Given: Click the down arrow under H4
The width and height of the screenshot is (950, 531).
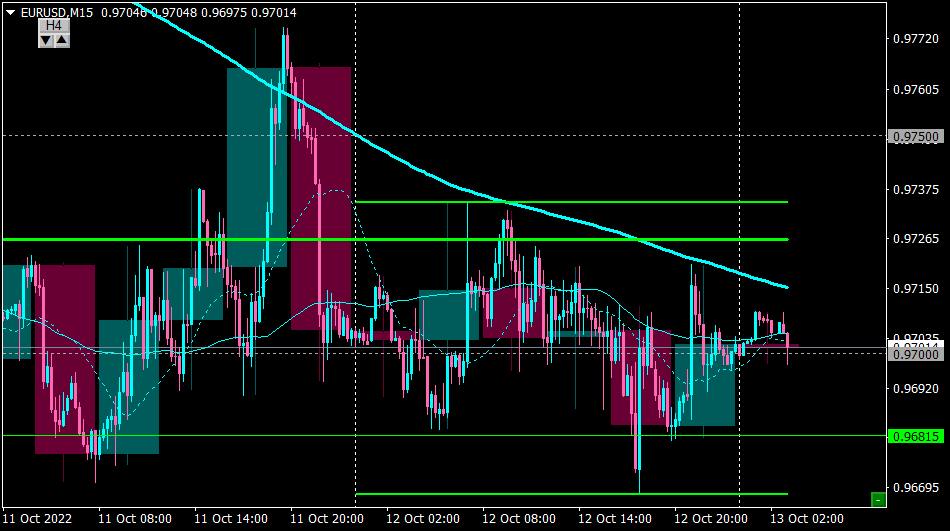Looking at the screenshot, I should pos(46,41).
